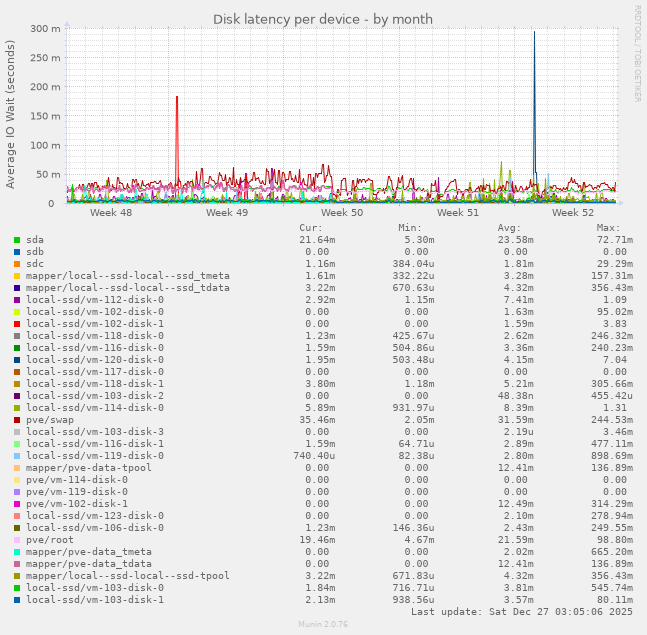
Task: Click the vm-103-disk-0 max value '545.74m'
Action: (x=612, y=588)
